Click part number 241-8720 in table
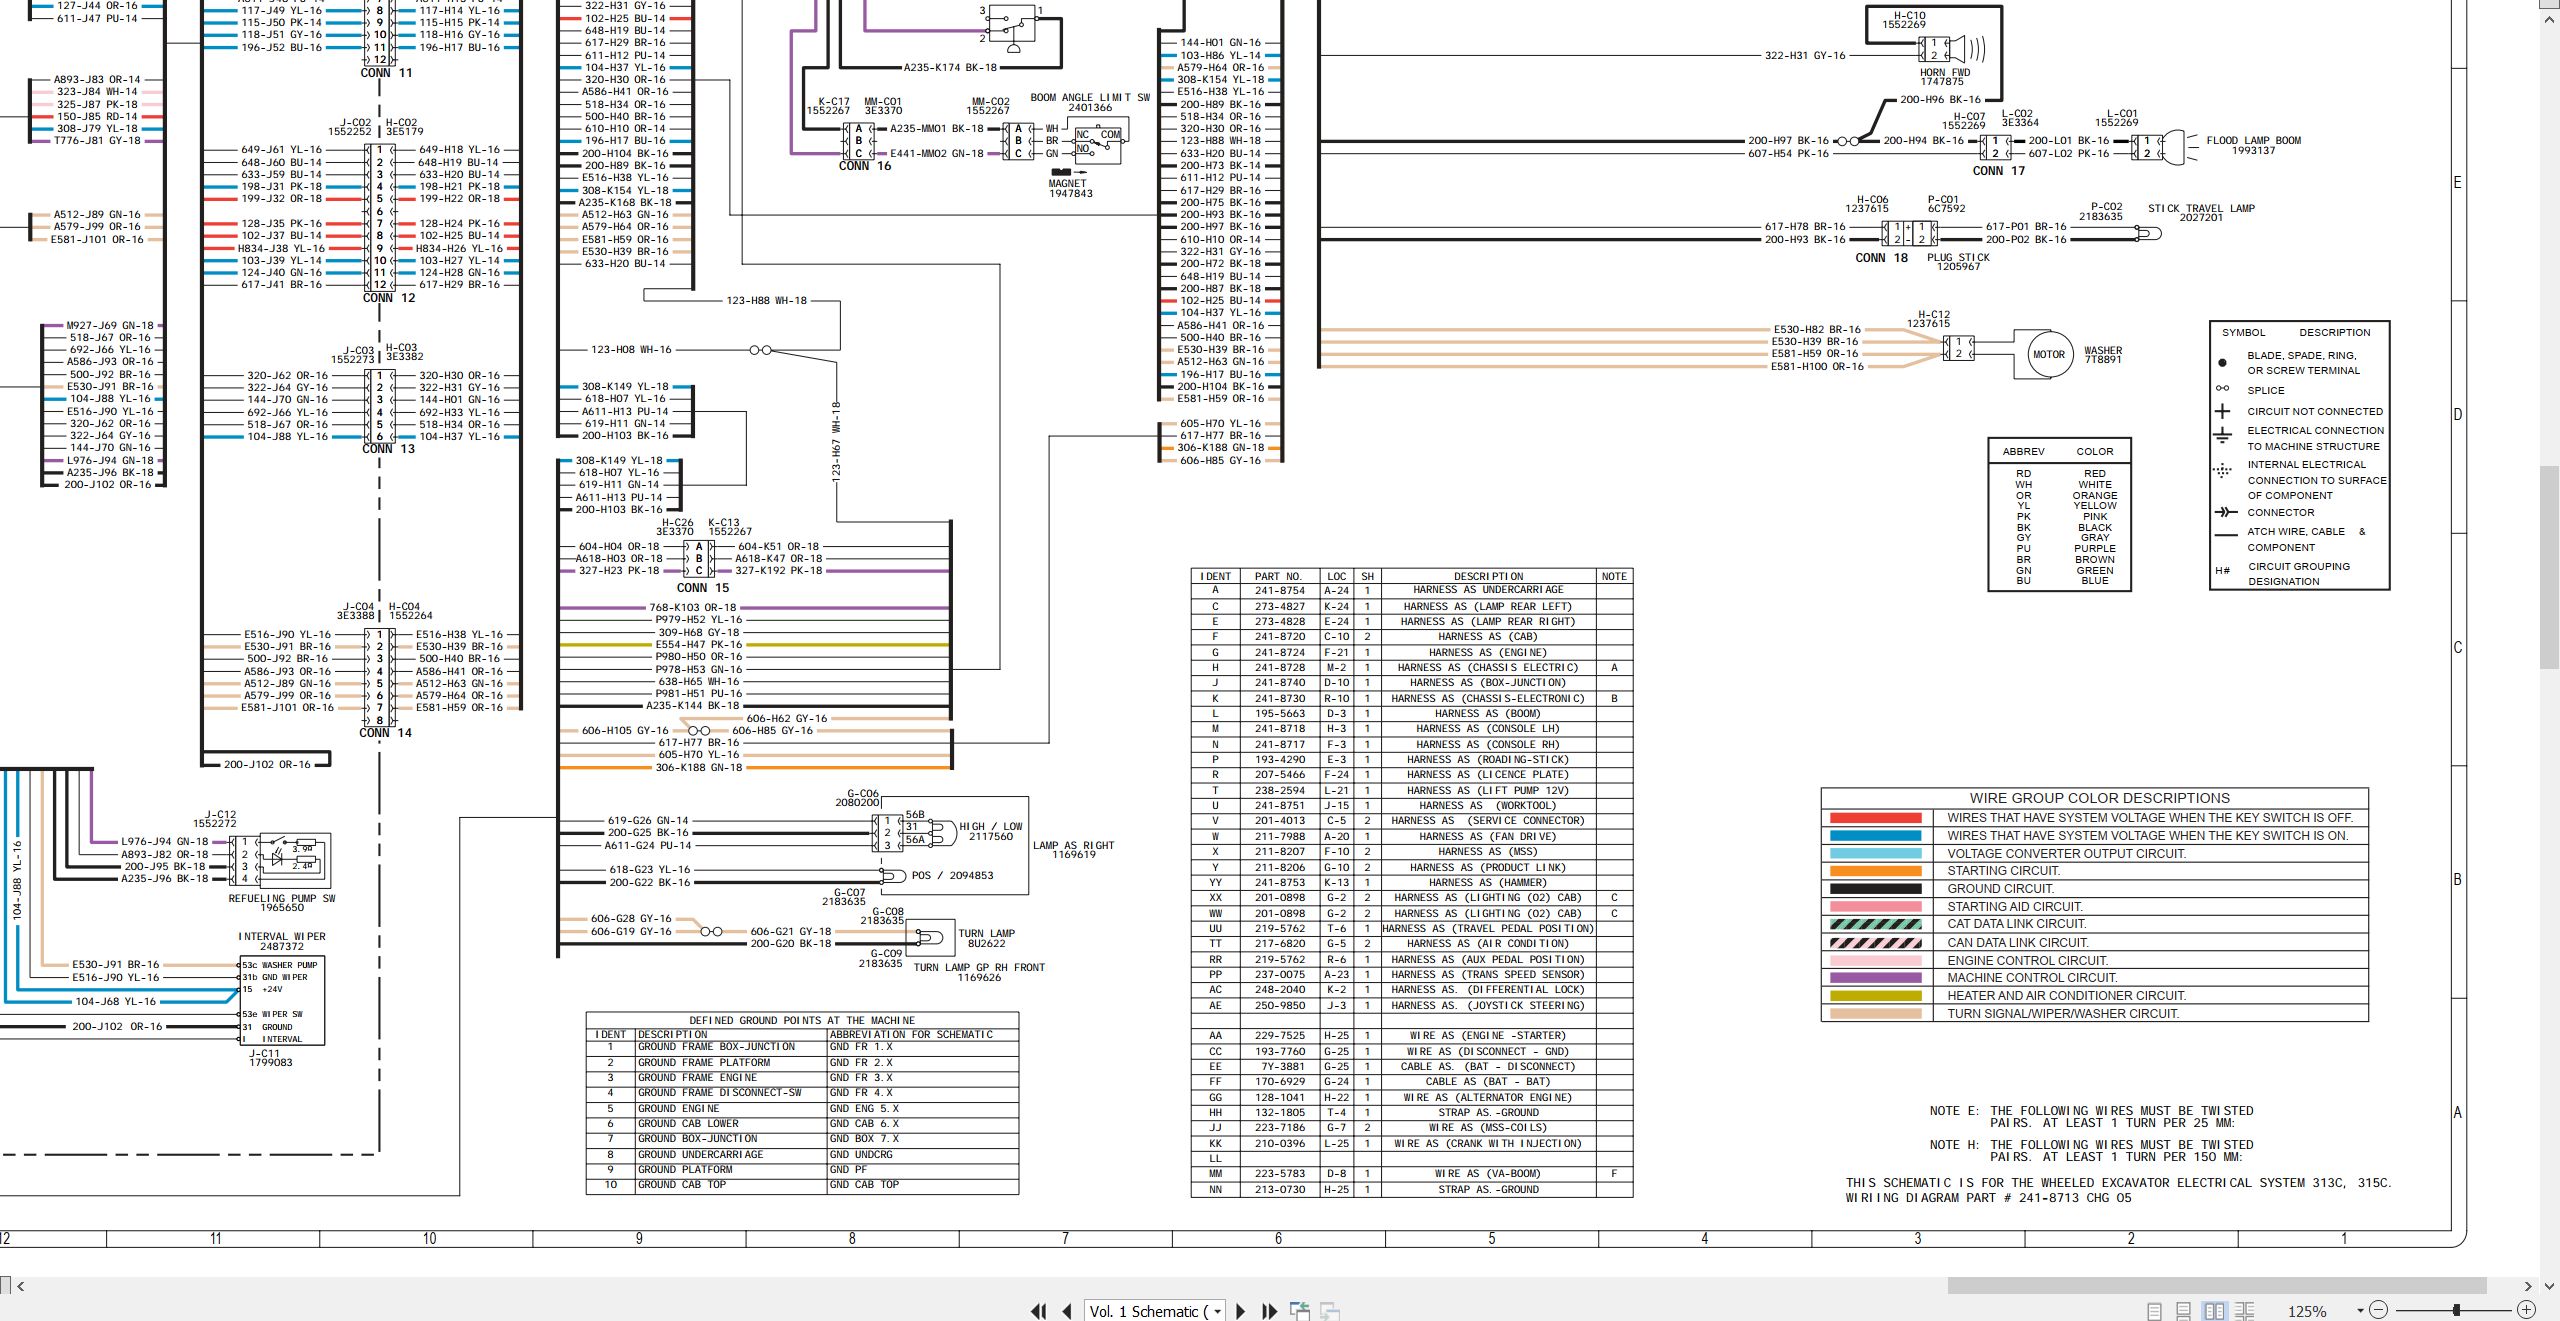Screen dimensions: 2560x1321 [x=1279, y=637]
